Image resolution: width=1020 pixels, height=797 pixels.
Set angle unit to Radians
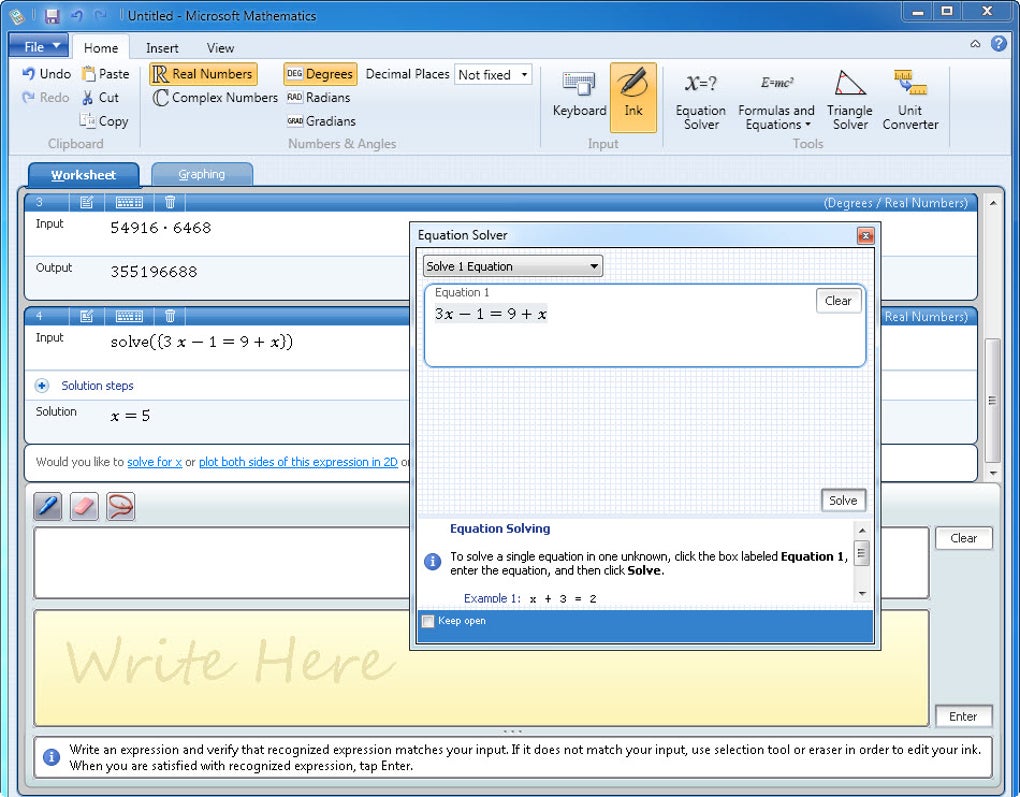319,98
